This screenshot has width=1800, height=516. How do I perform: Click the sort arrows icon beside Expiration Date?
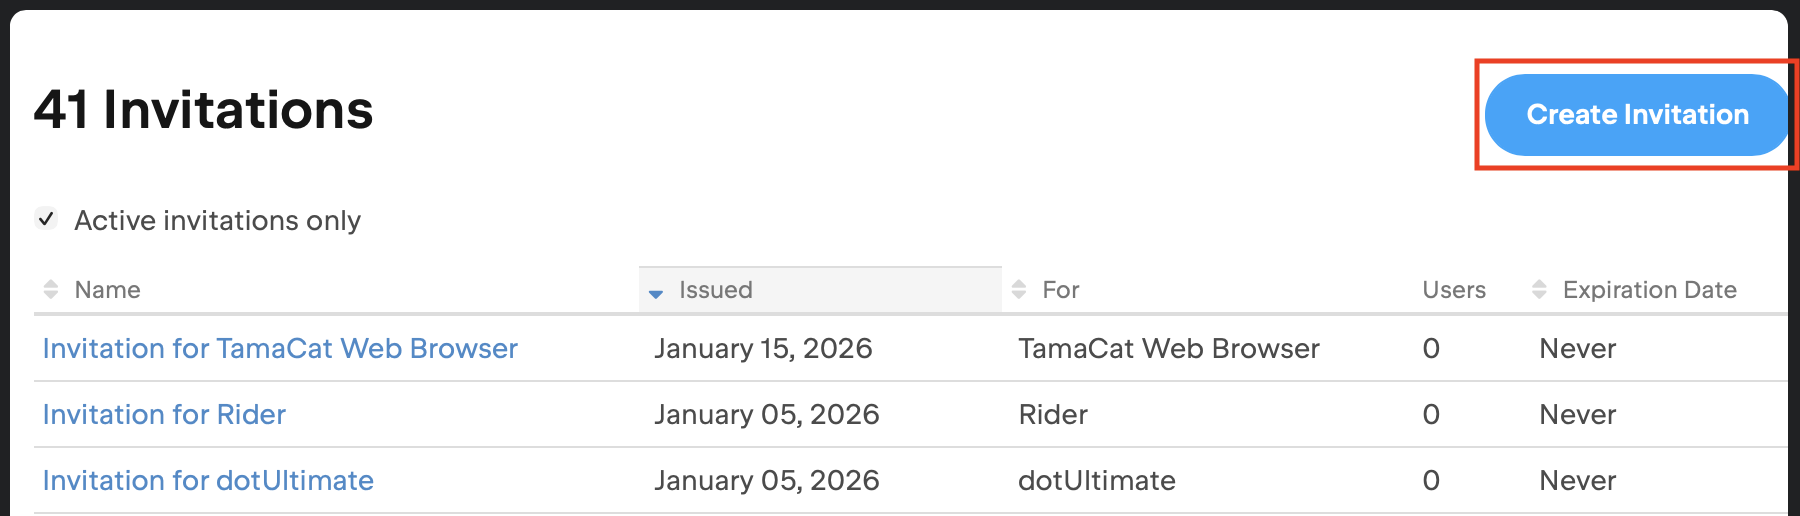1540,290
